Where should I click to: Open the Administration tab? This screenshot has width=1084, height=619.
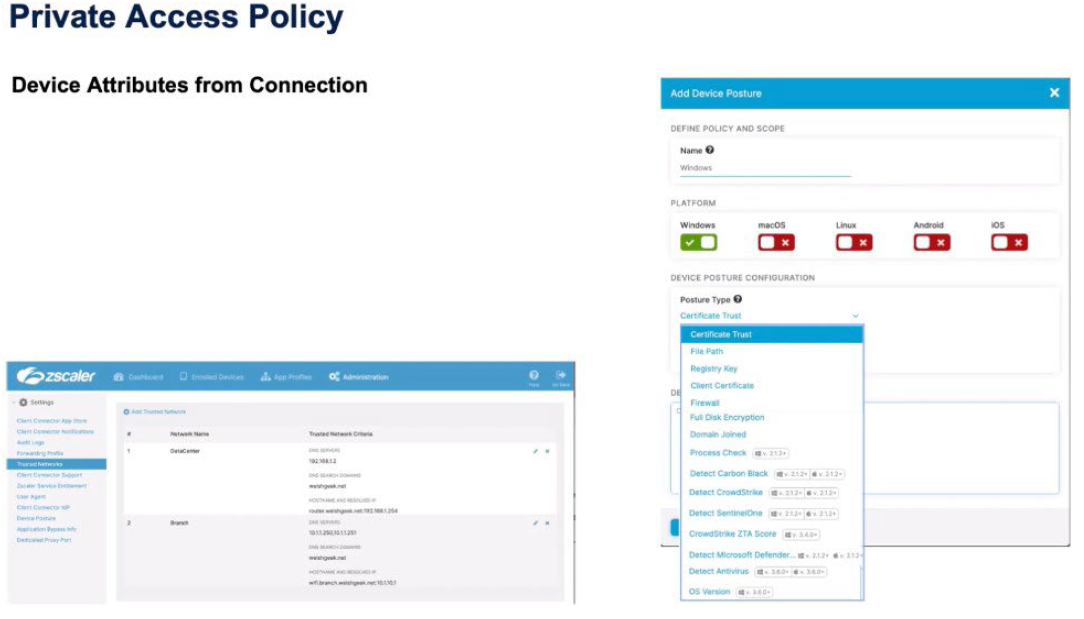pos(358,377)
